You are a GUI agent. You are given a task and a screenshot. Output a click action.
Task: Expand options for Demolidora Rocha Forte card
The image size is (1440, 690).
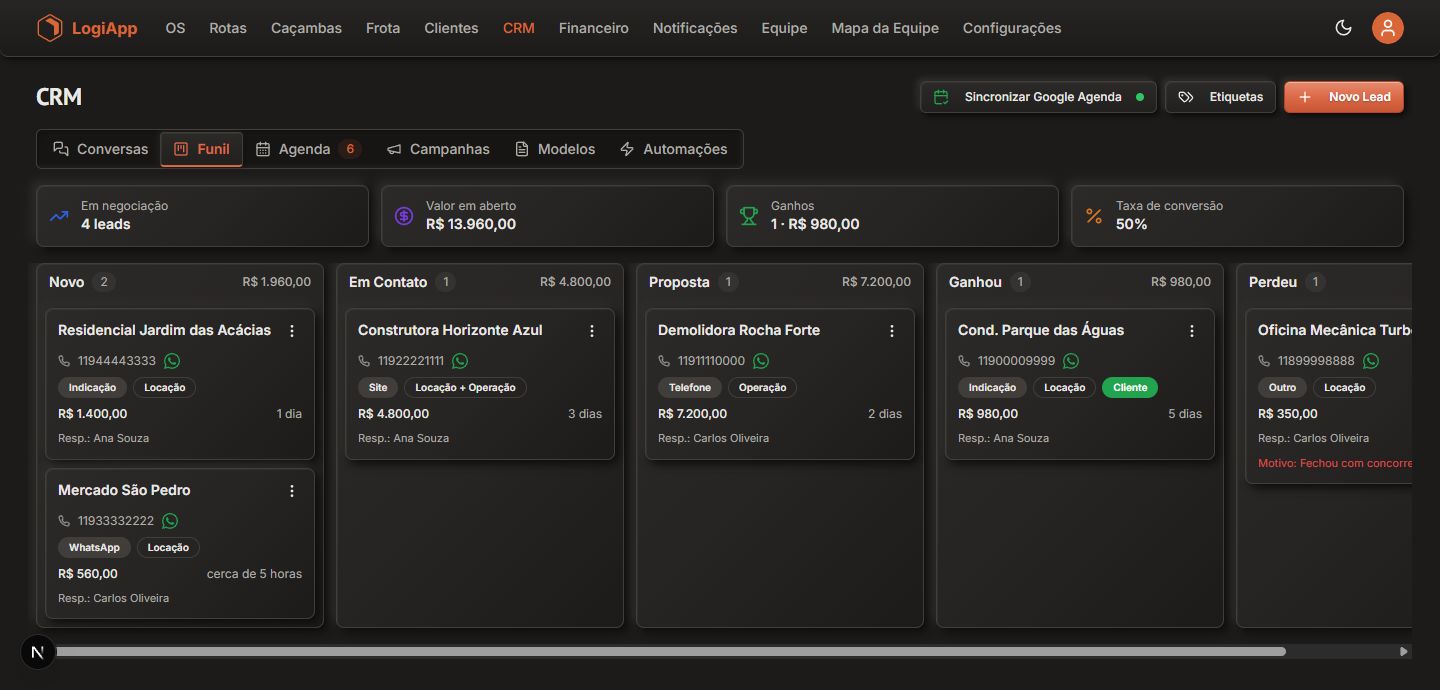coord(892,331)
